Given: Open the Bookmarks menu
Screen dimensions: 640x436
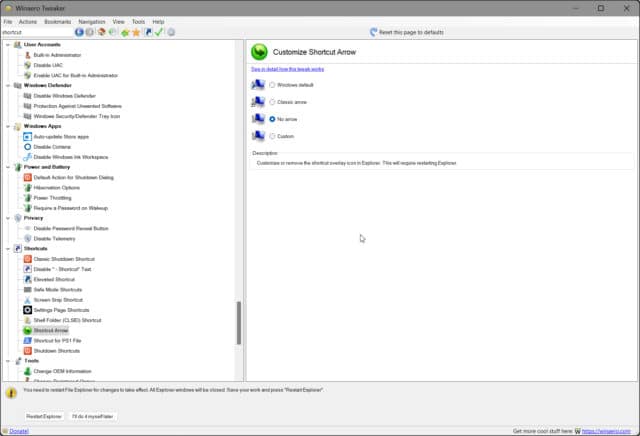Looking at the screenshot, I should click(58, 22).
